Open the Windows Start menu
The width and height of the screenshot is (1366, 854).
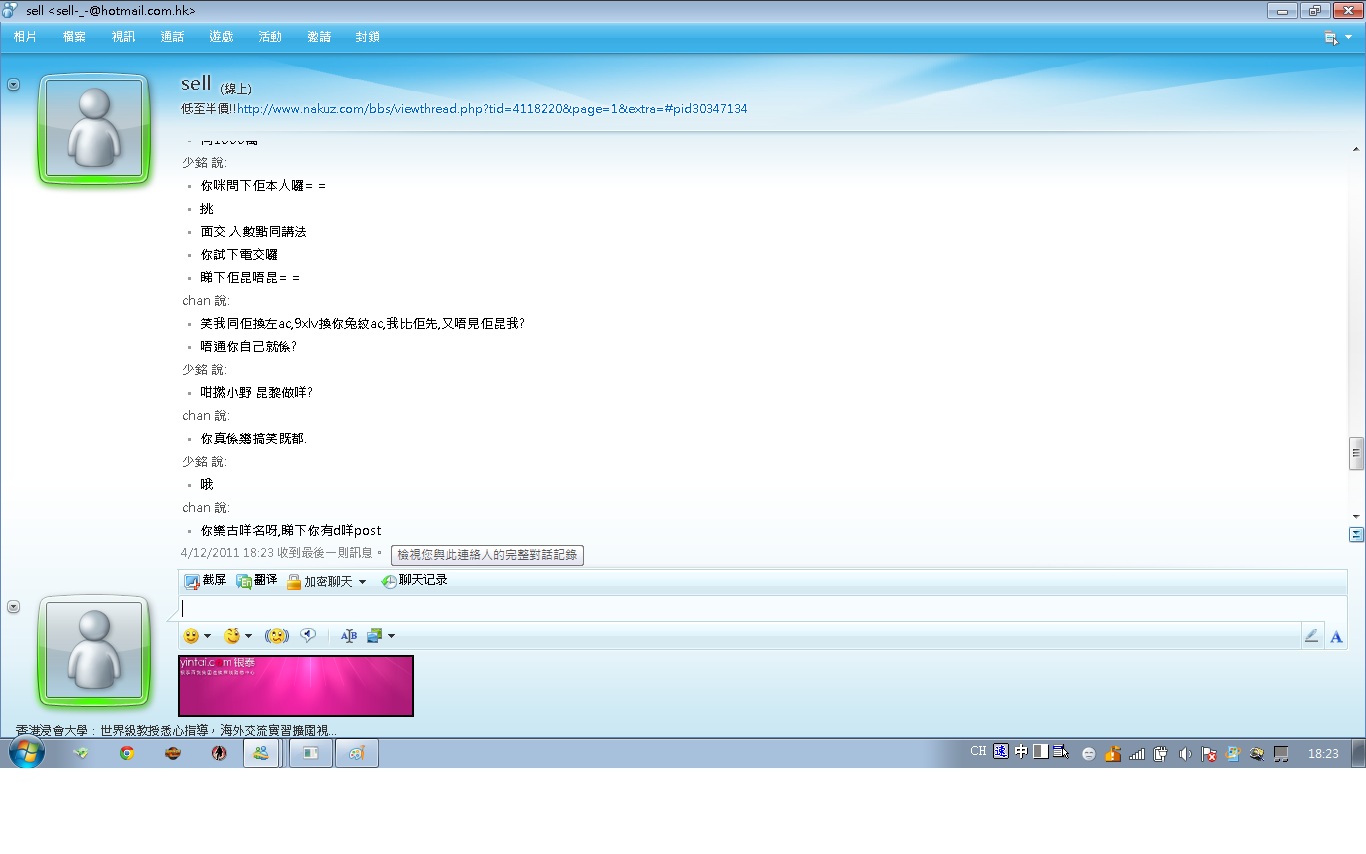(27, 753)
